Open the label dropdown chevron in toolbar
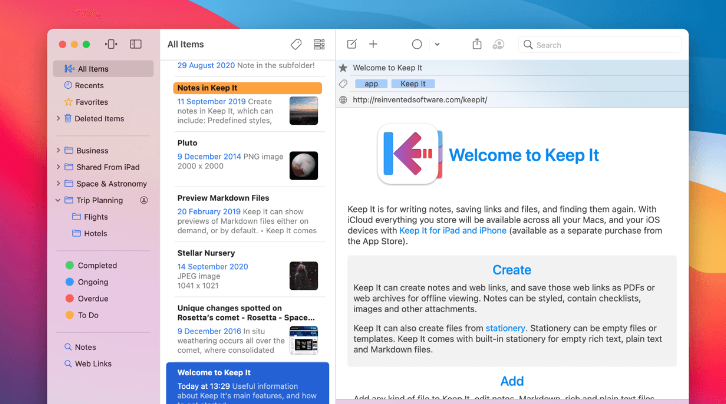This screenshot has height=404, width=726. (439, 45)
